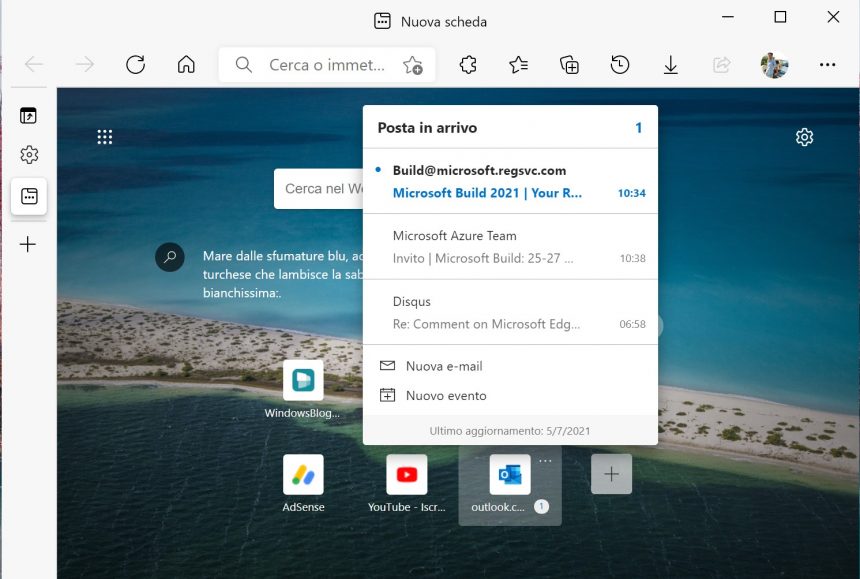The height and width of the screenshot is (579, 860).
Task: Click Nuova e-mail
Action: [x=444, y=366]
